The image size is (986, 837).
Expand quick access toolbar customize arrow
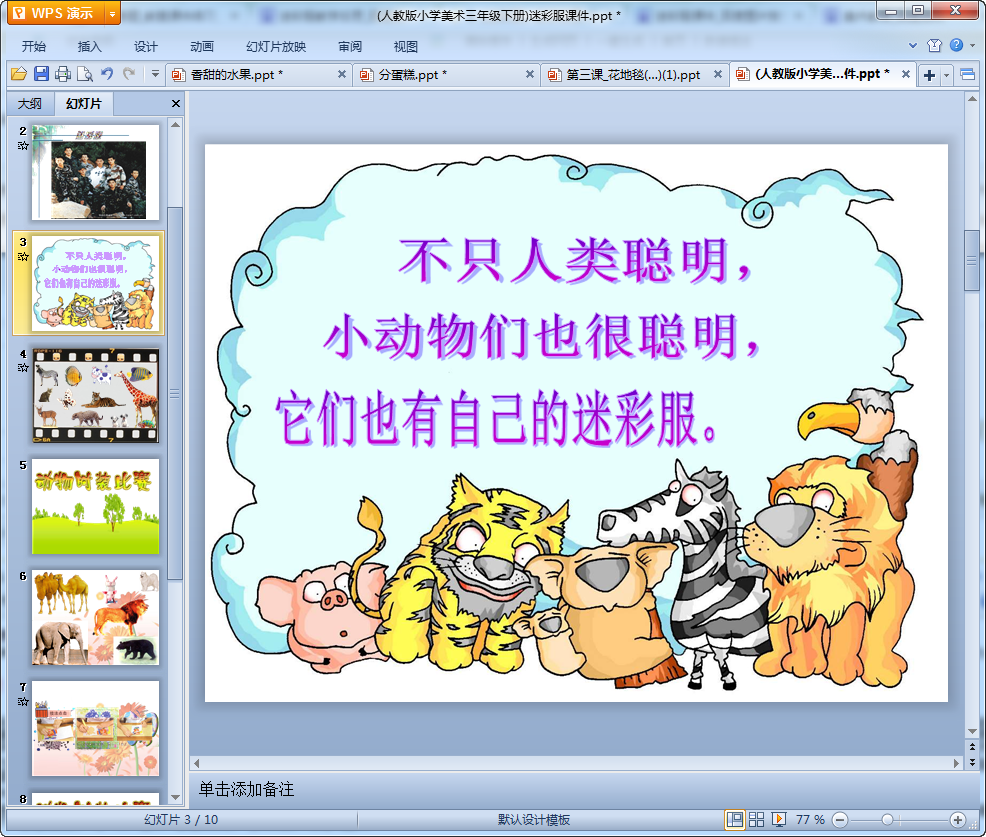coord(155,74)
